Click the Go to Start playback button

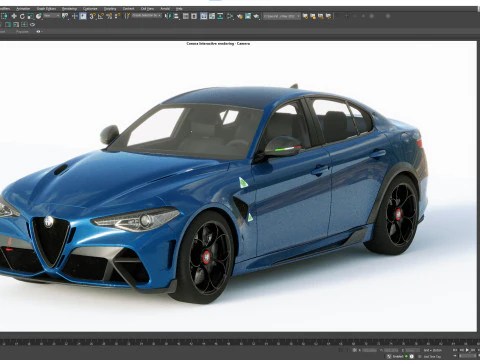pos(455,350)
